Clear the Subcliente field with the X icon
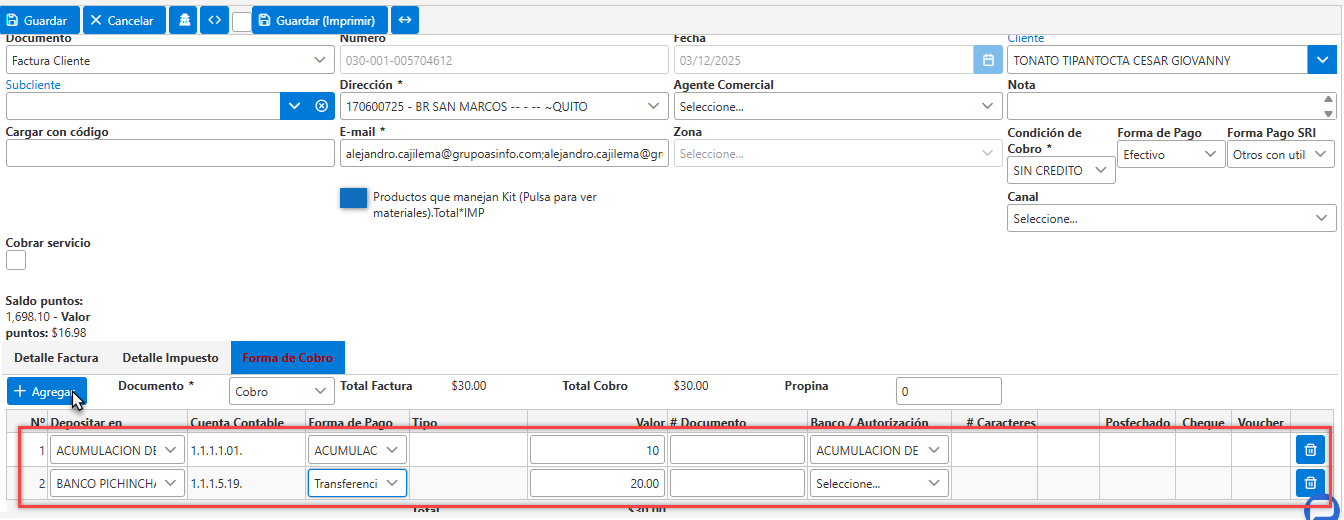The image size is (1344, 520). click(321, 105)
